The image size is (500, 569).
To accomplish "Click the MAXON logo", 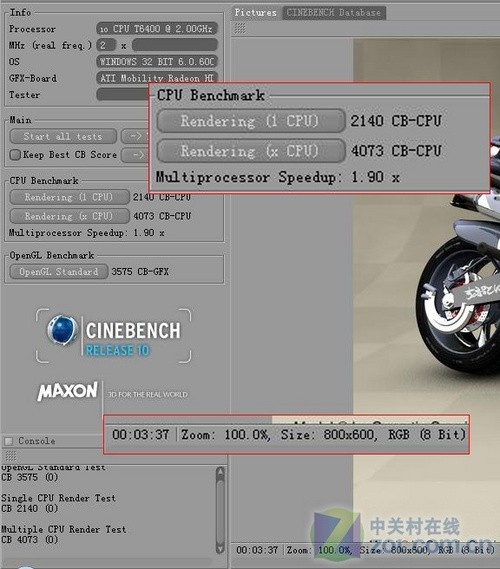I will 67,391.
